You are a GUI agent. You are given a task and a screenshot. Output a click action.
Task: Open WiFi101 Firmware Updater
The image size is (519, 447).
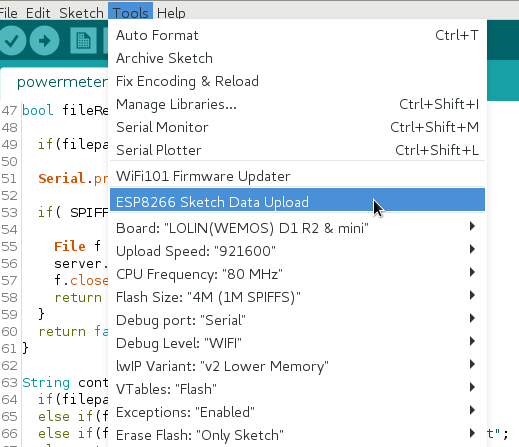[297, 176]
